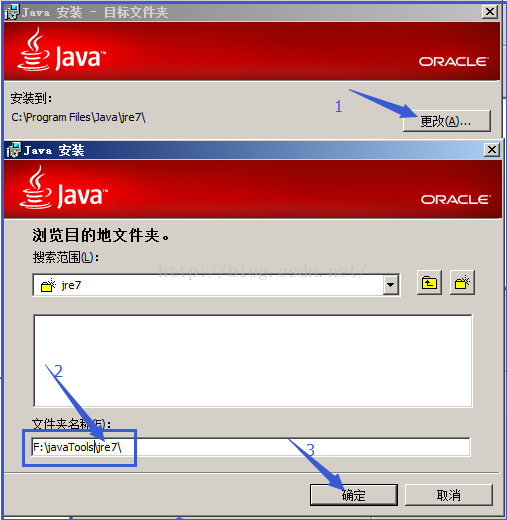Go up one folder level
The width and height of the screenshot is (507, 520).
click(x=429, y=283)
